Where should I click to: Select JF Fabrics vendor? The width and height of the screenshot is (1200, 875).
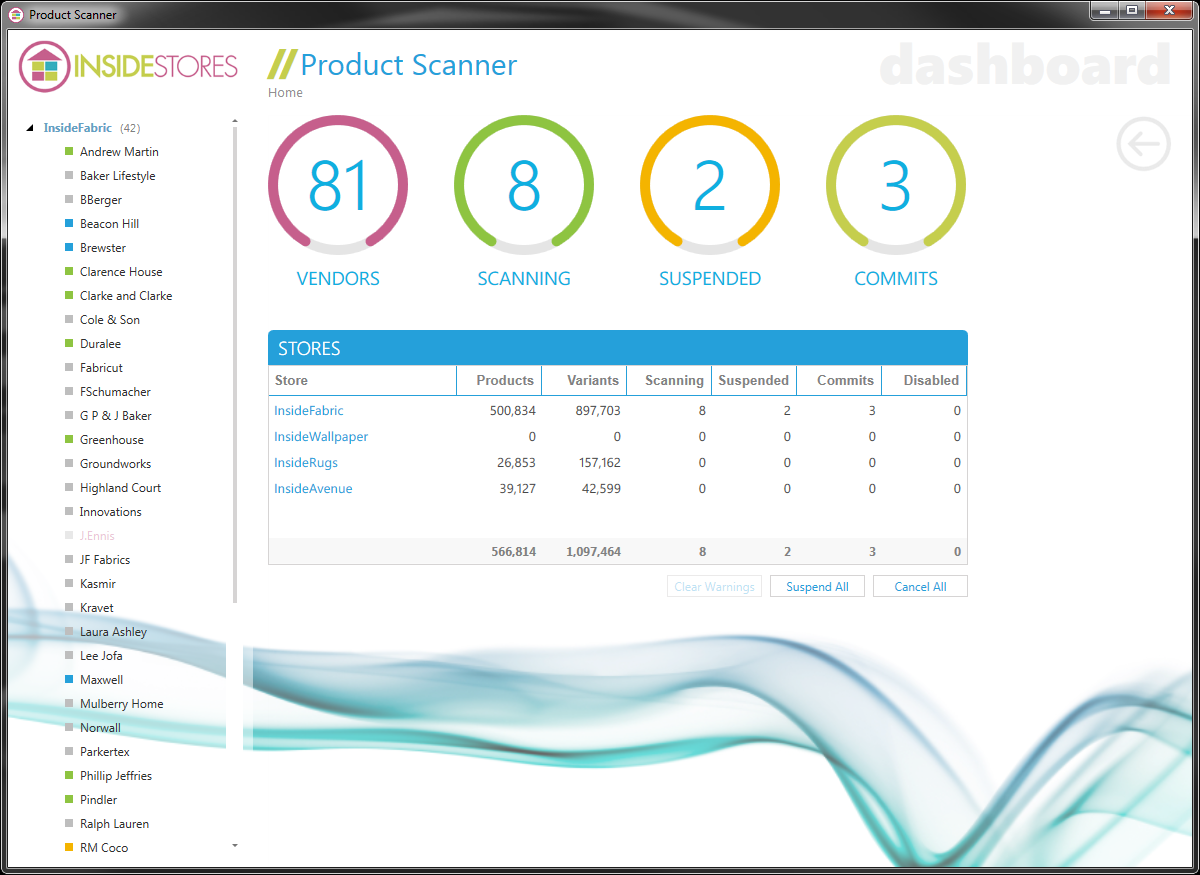(x=105, y=560)
